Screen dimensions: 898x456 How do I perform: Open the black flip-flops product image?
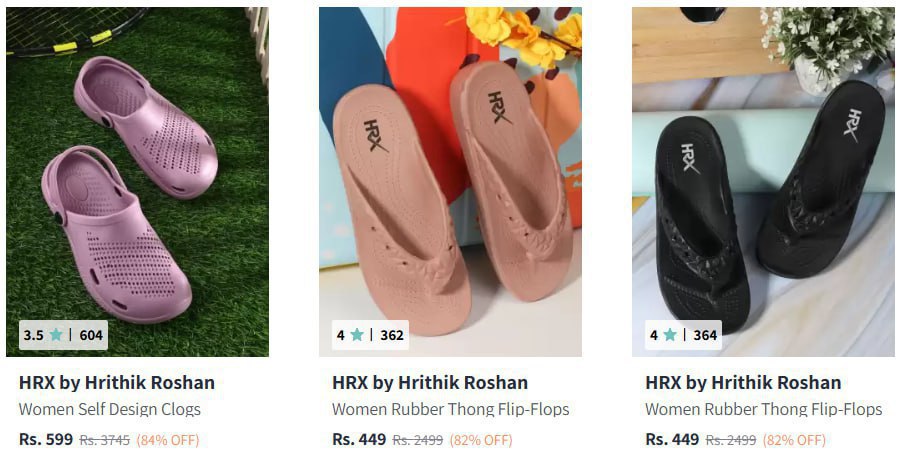(763, 182)
